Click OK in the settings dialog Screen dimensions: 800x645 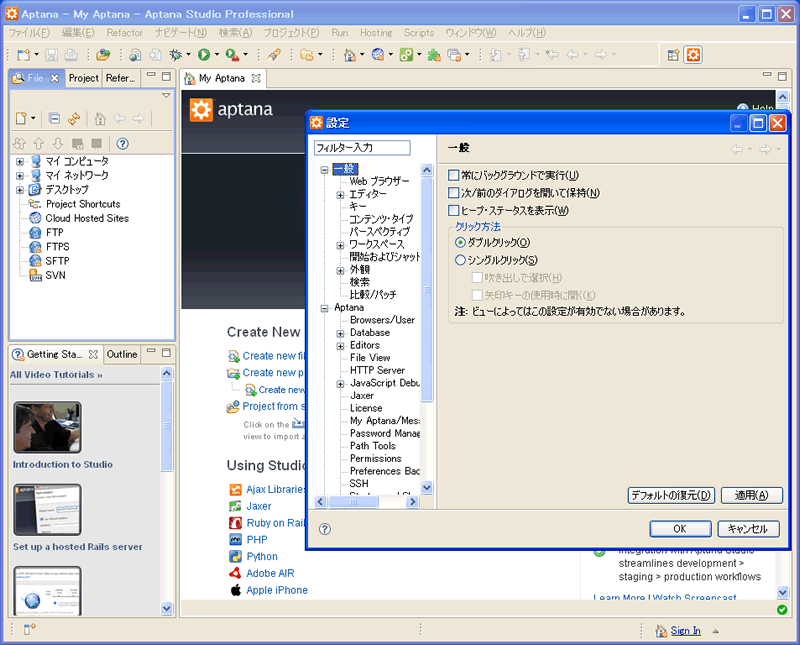tap(680, 529)
